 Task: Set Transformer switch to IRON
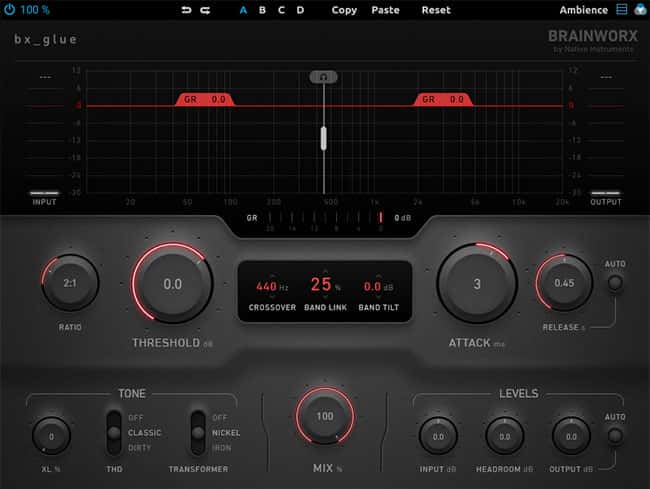point(222,448)
